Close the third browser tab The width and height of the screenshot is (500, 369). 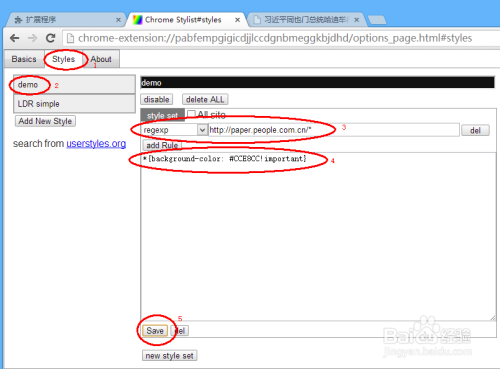coord(356,20)
